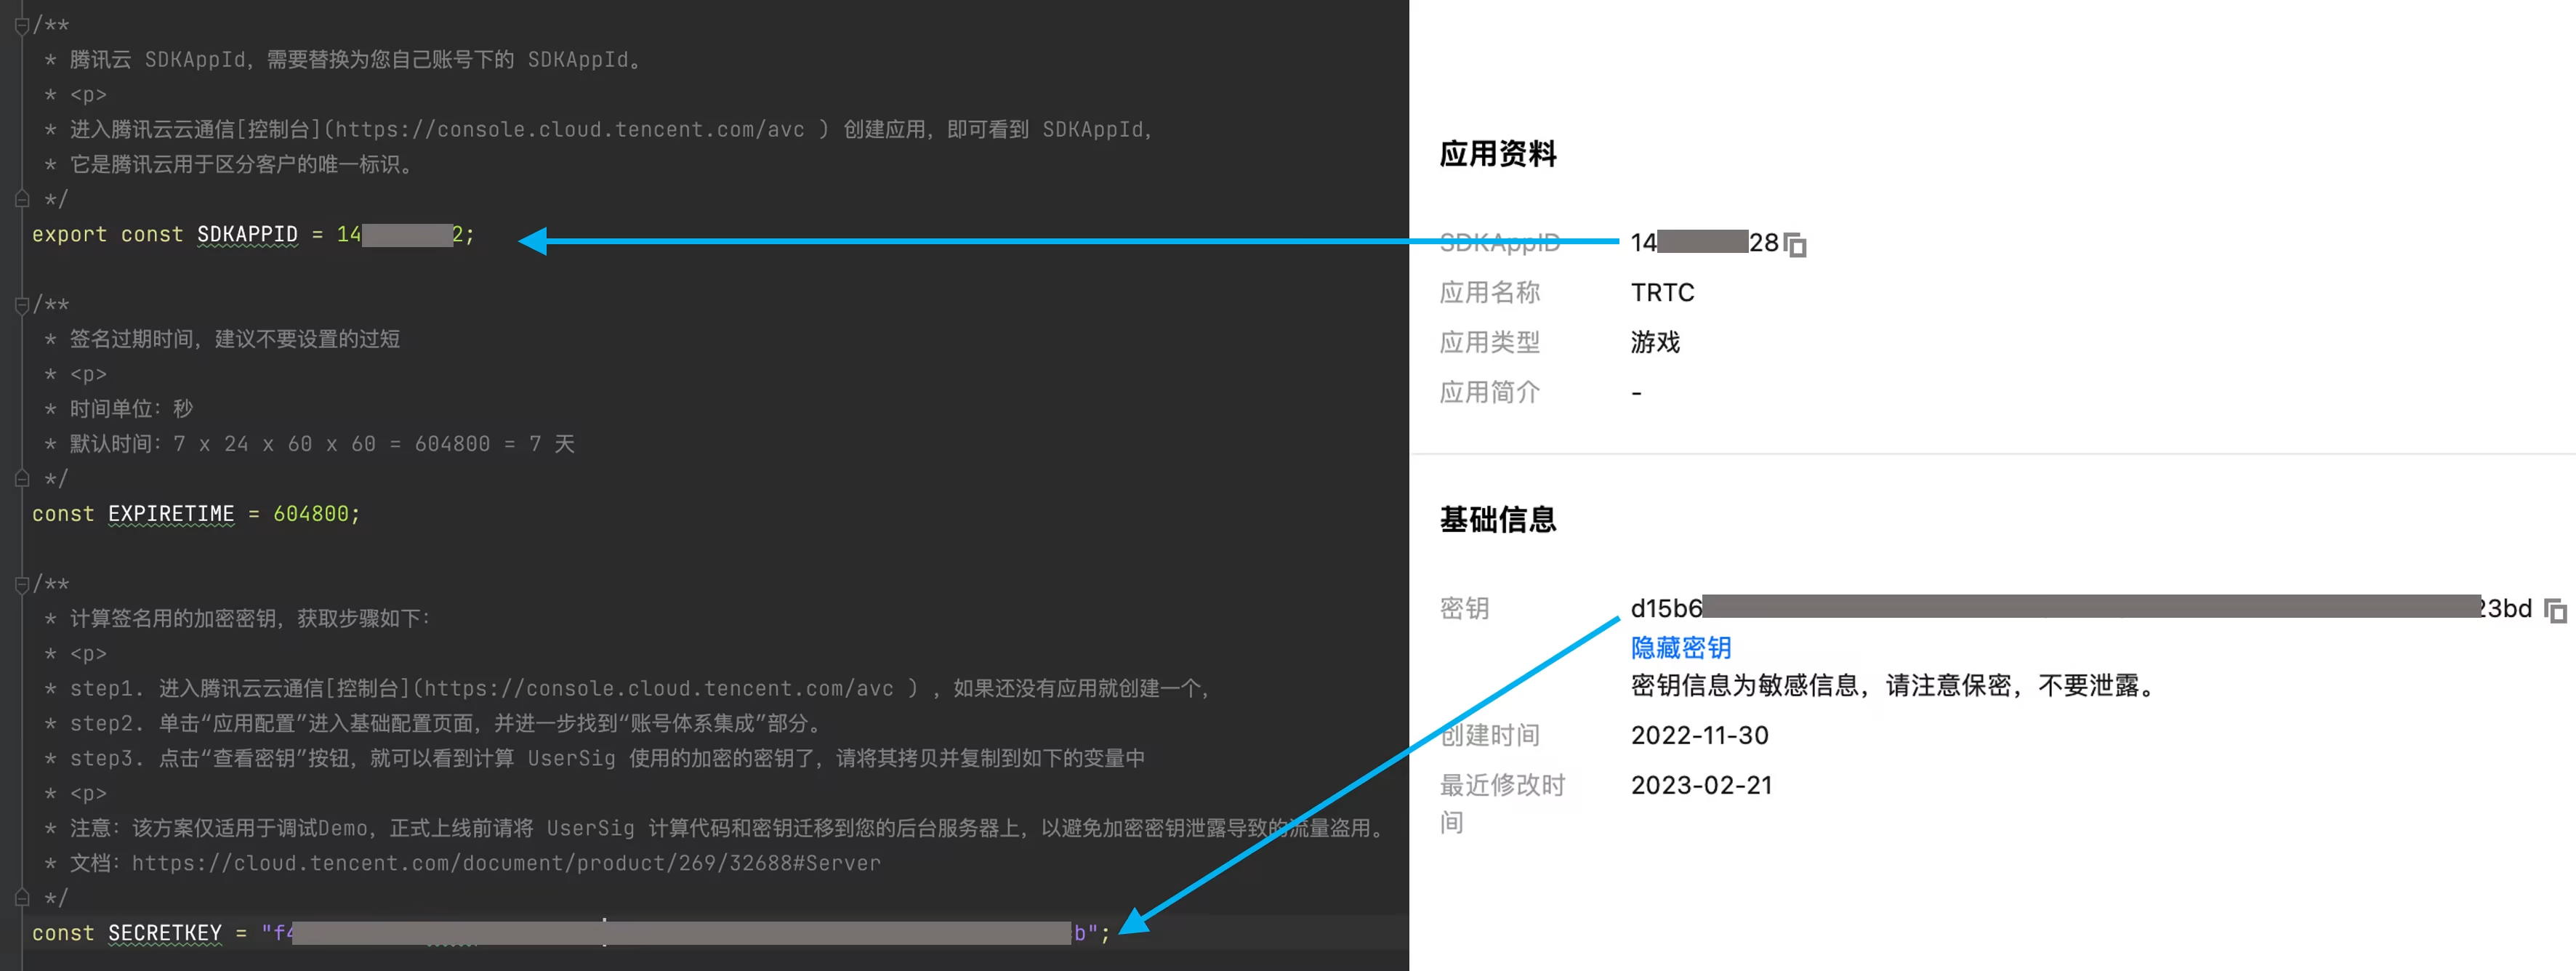The image size is (2576, 971).
Task: Click the copy icon next to SDKAppID
Action: [1796, 244]
